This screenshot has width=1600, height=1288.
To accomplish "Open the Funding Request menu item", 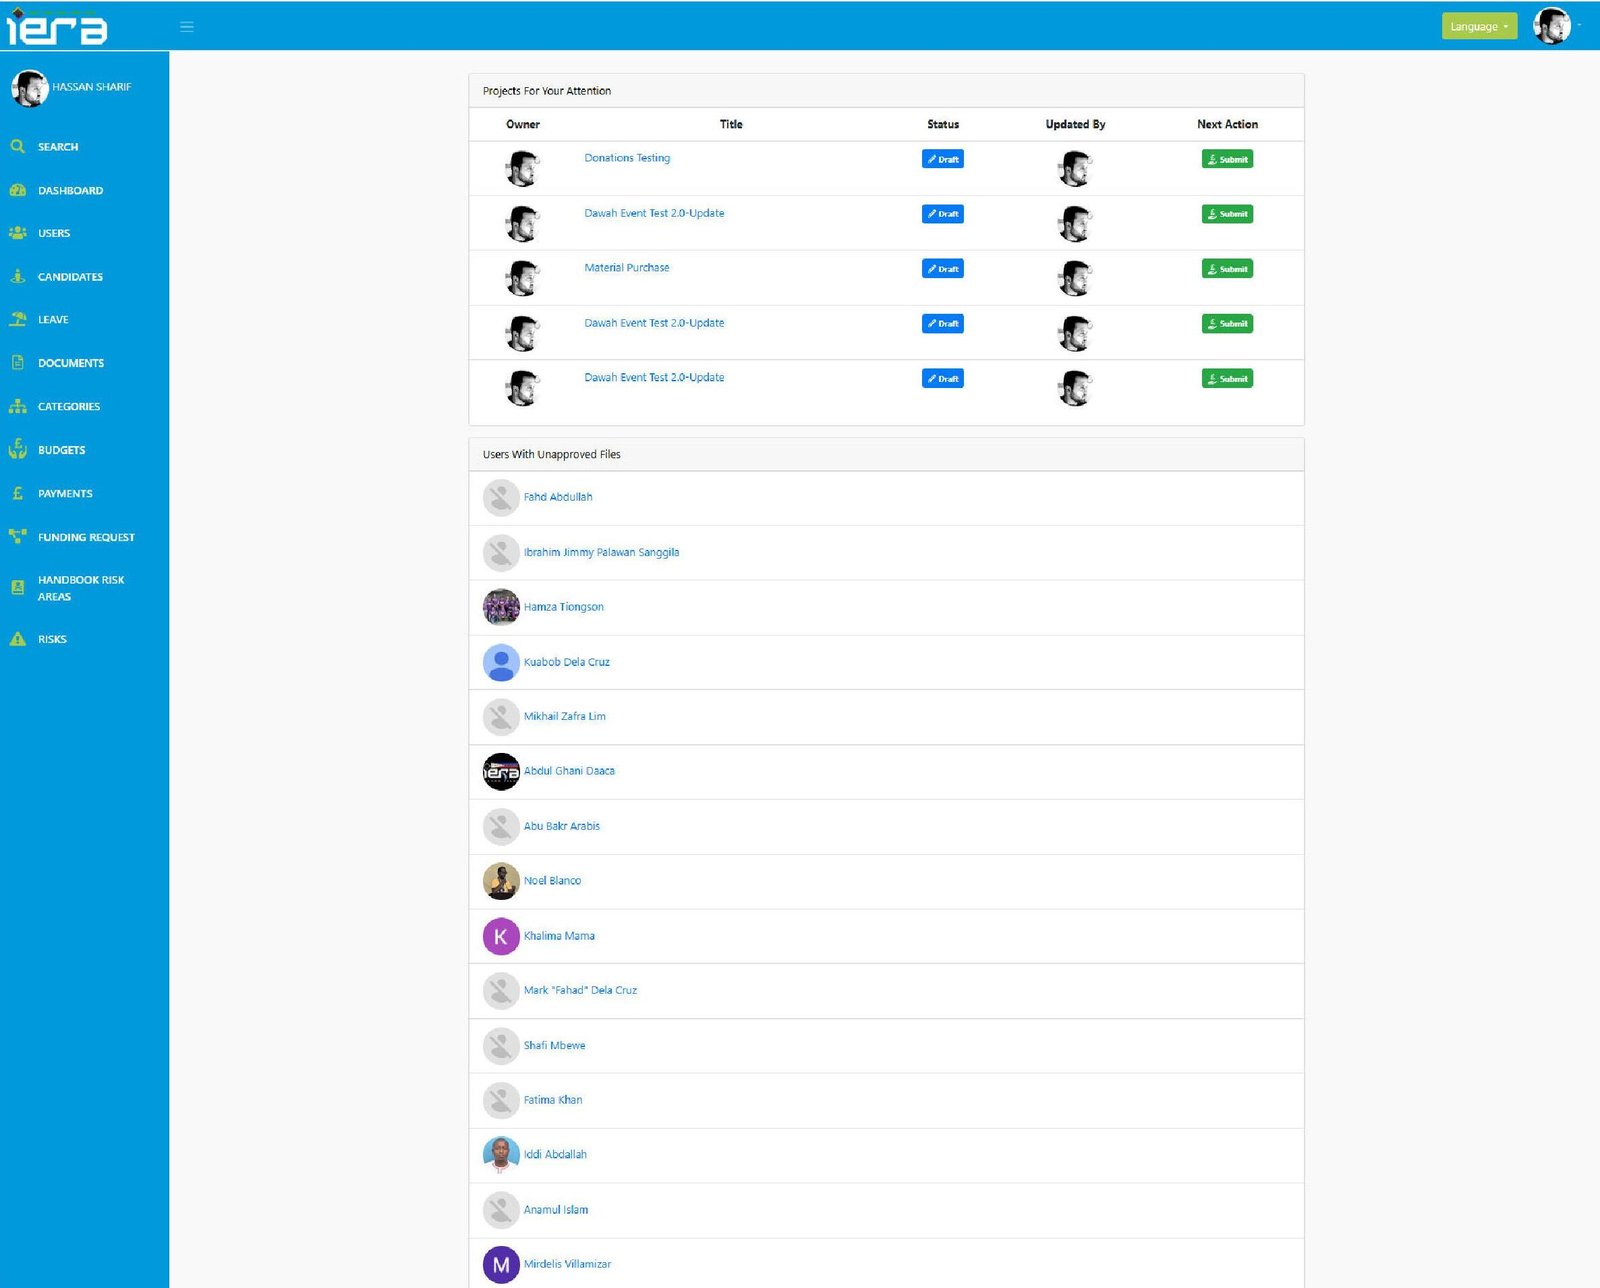I will click(86, 537).
